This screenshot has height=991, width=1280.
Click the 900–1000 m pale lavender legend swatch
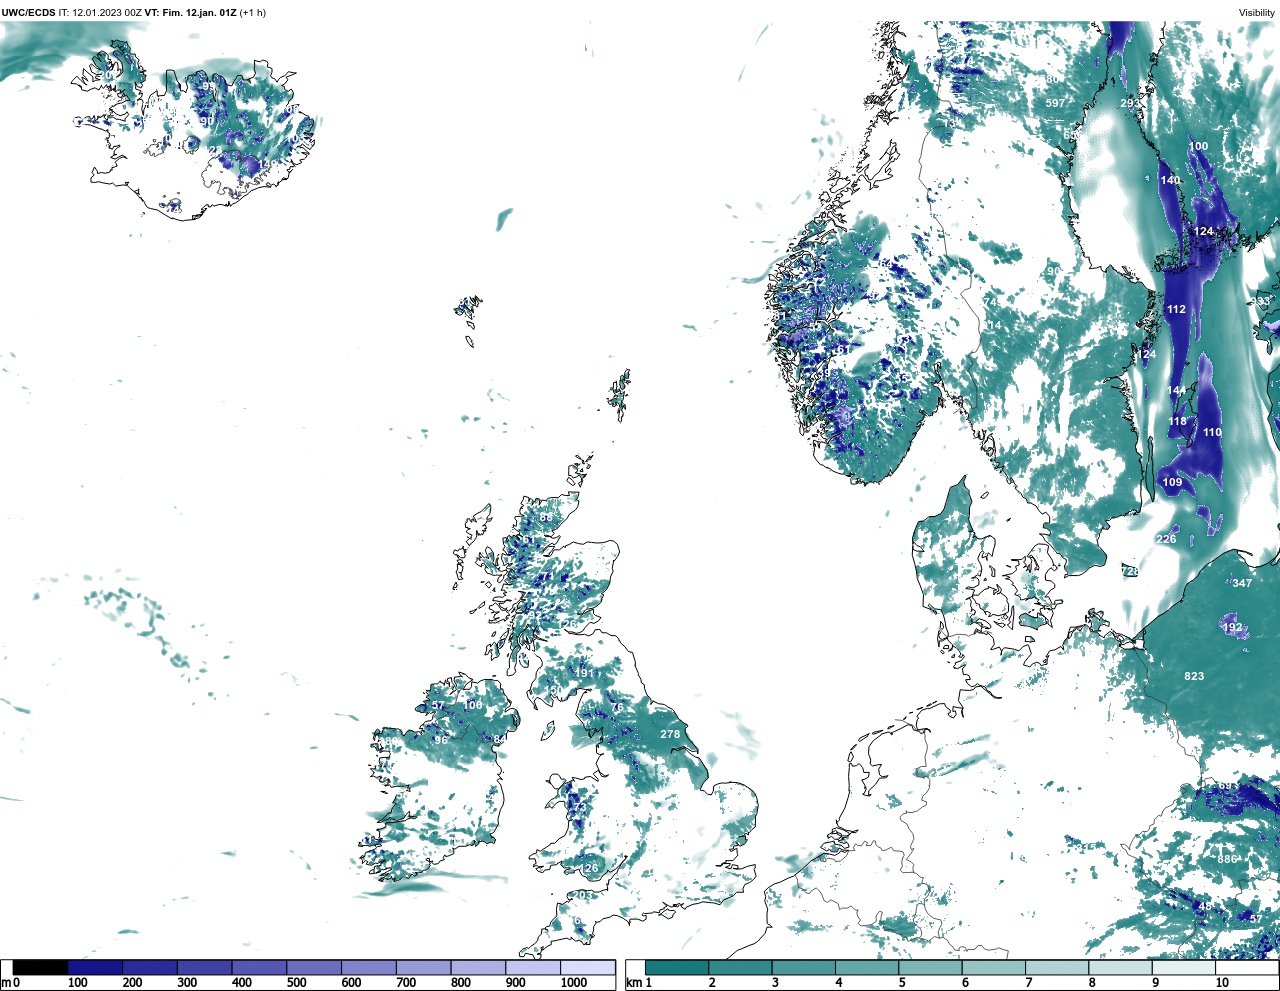click(x=532, y=967)
